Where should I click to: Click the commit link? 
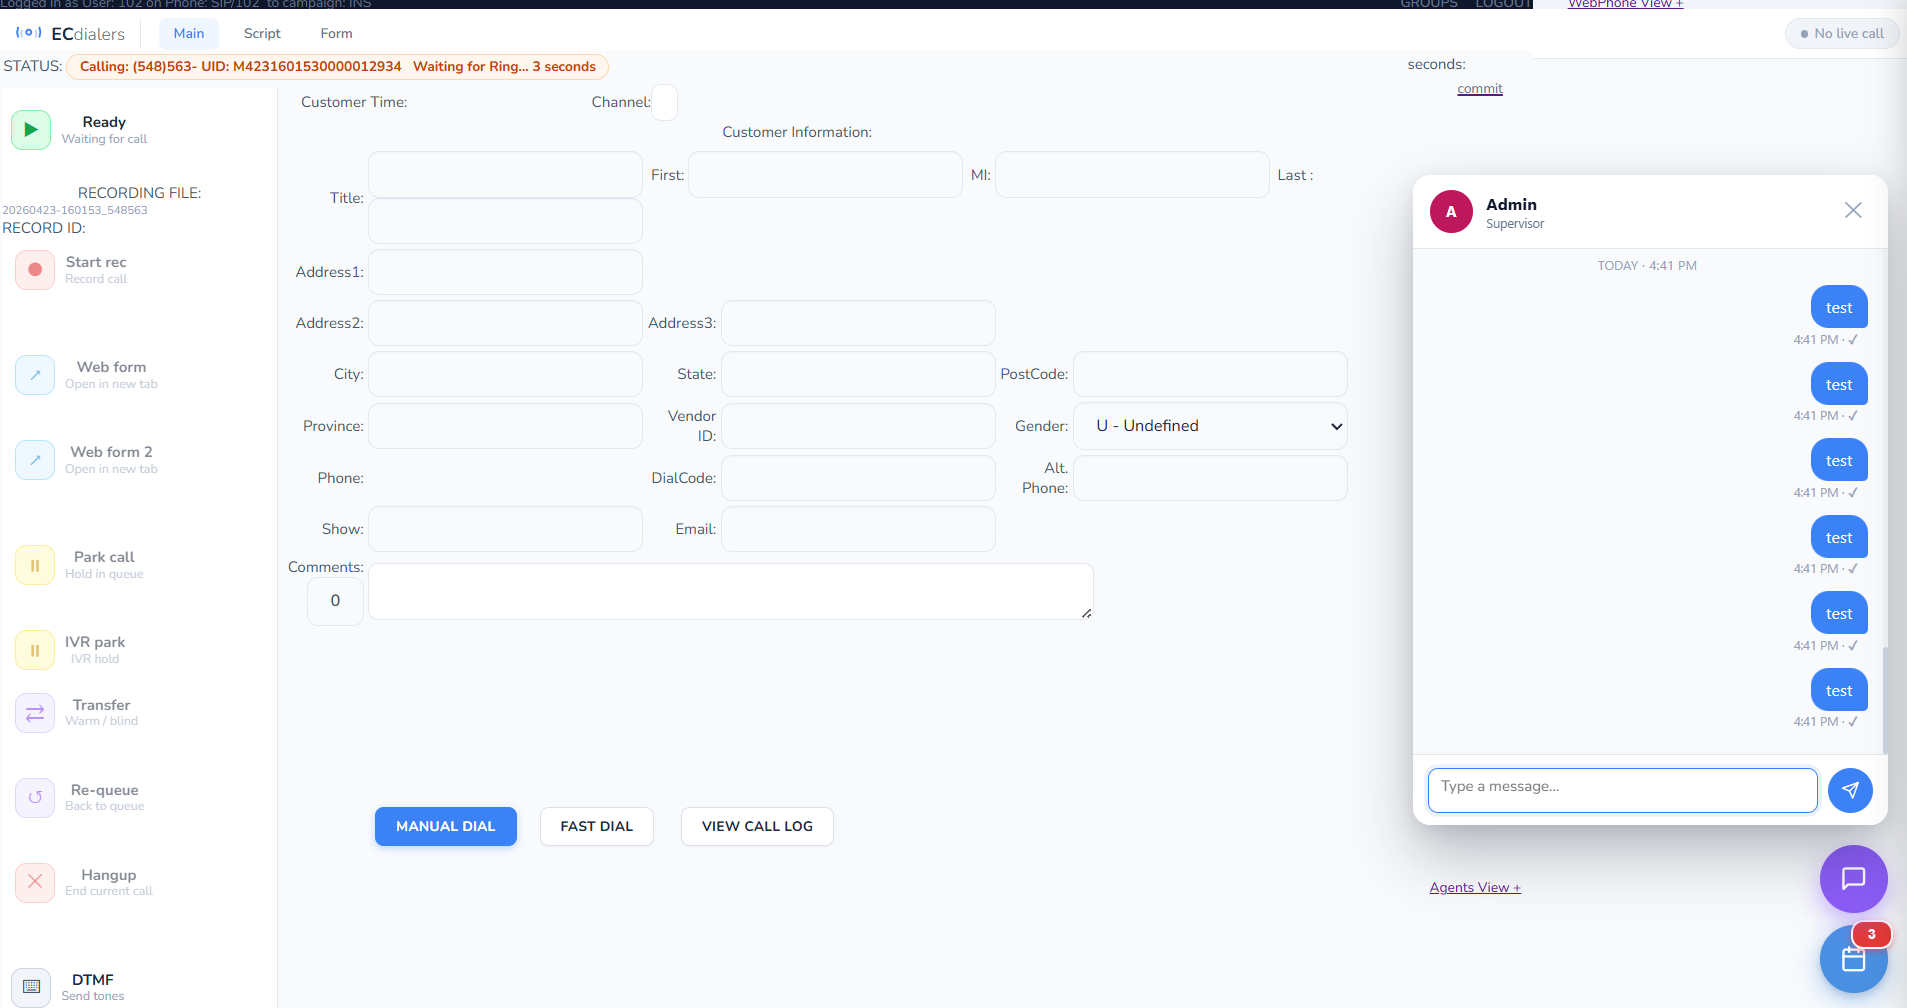[1480, 89]
